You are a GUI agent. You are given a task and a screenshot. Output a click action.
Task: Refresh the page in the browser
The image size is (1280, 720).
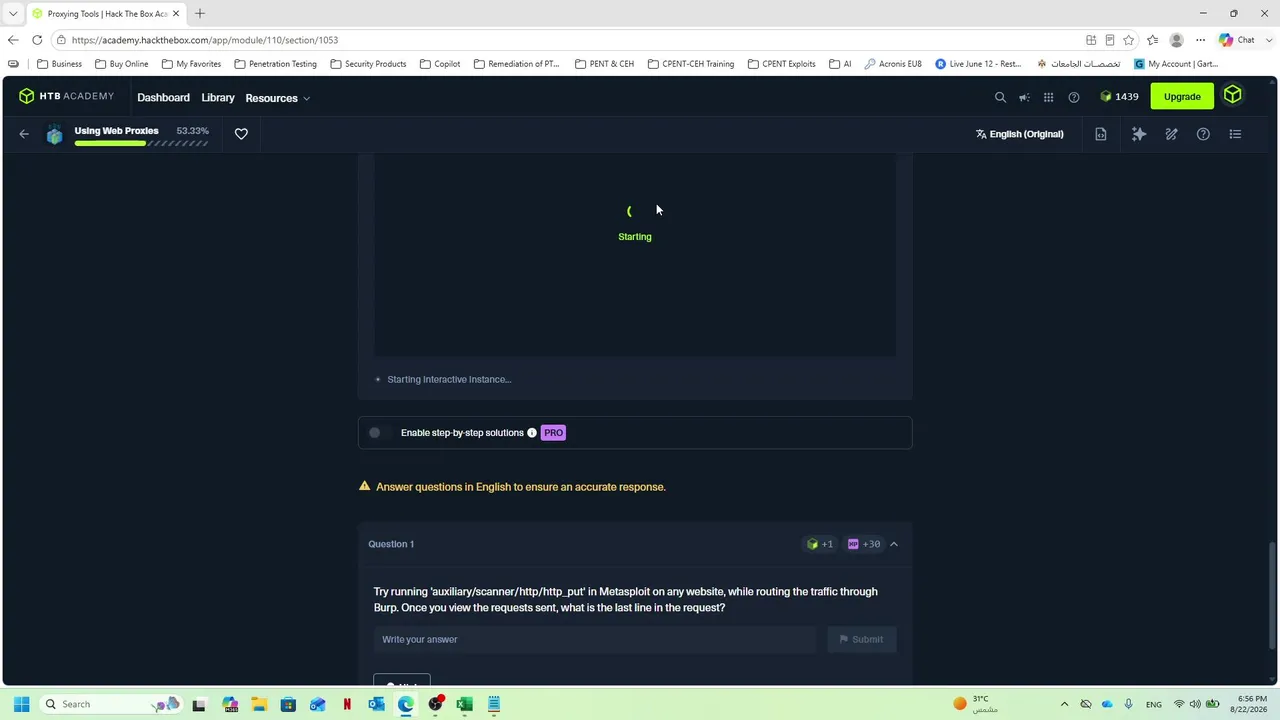(37, 40)
